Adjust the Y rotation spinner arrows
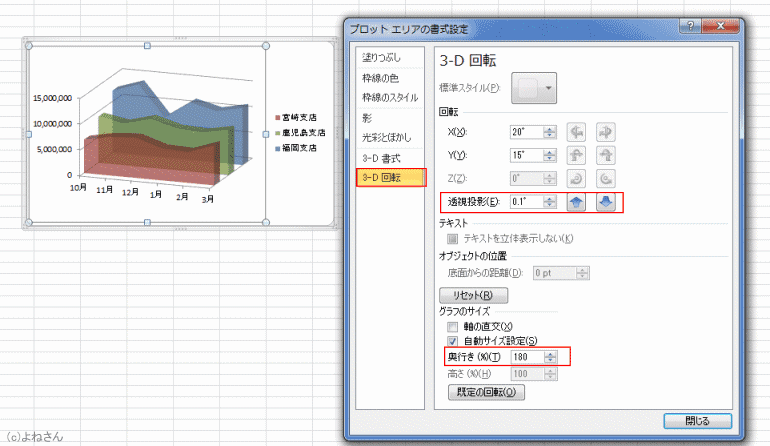This screenshot has width=770, height=446. tap(550, 155)
